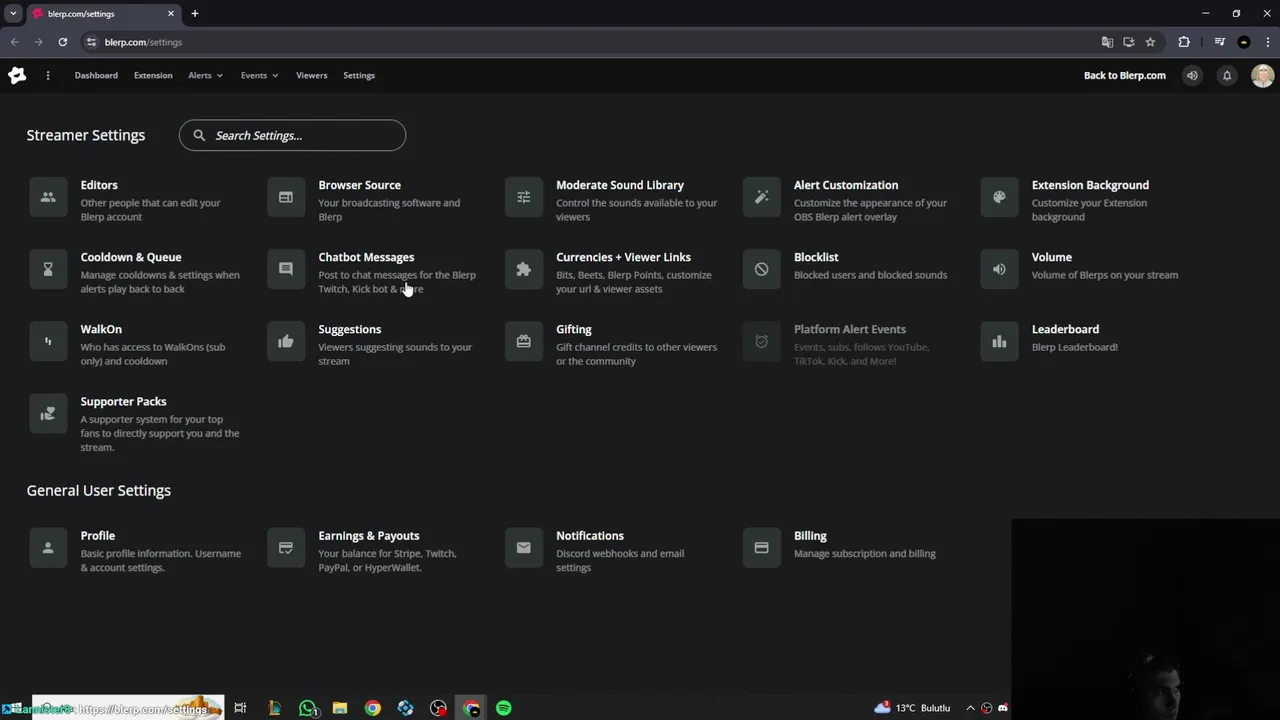The image size is (1280, 720).
Task: Click the Blerp logo icon
Action: (x=17, y=75)
